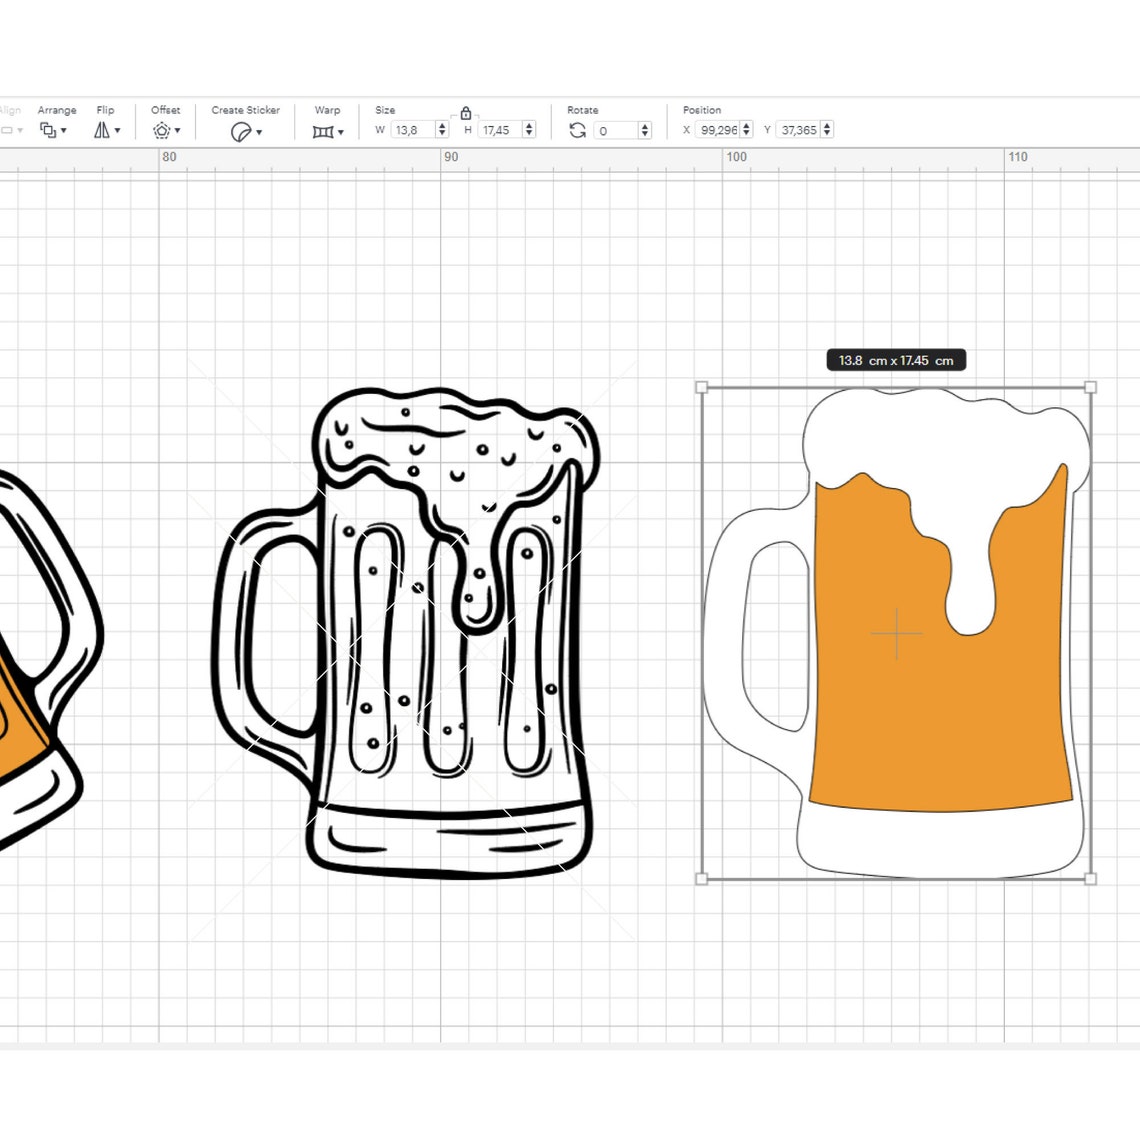Open the Warp dropdown menu
The image size is (1140, 1140).
341,131
